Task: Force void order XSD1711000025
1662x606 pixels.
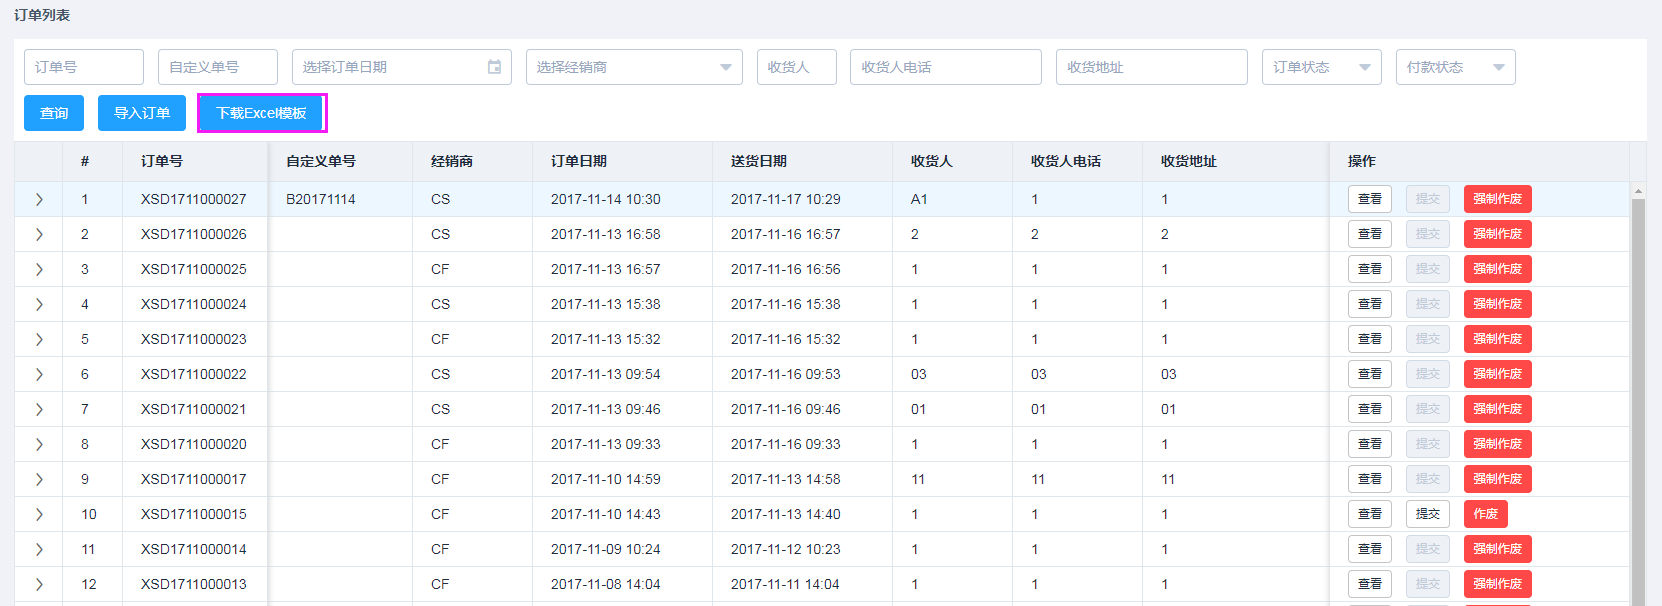Action: pyautogui.click(x=1497, y=269)
